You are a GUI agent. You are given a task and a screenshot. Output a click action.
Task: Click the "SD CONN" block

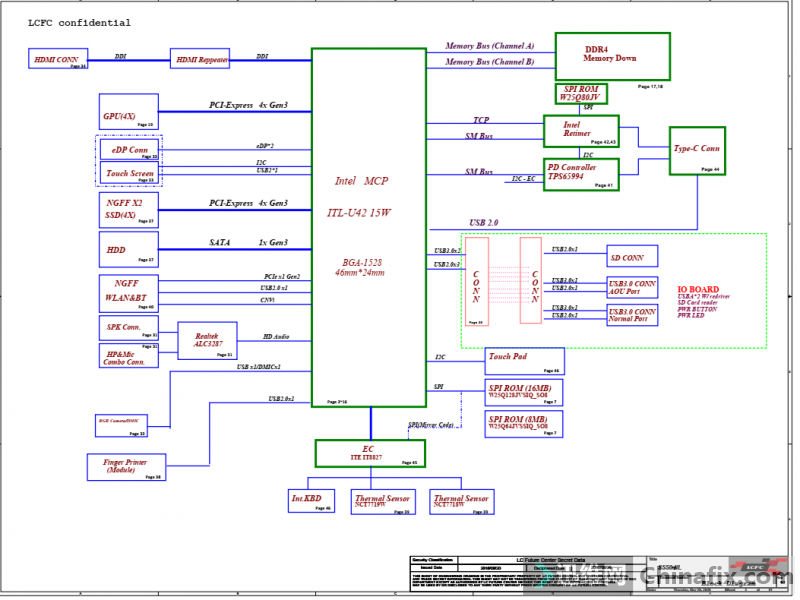[632, 256]
